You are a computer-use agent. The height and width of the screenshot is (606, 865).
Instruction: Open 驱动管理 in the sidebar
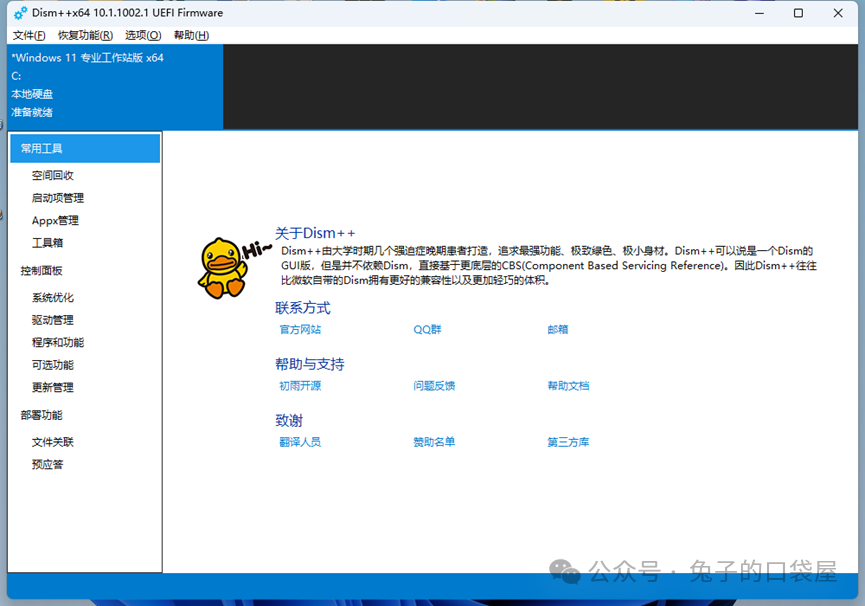tap(52, 320)
